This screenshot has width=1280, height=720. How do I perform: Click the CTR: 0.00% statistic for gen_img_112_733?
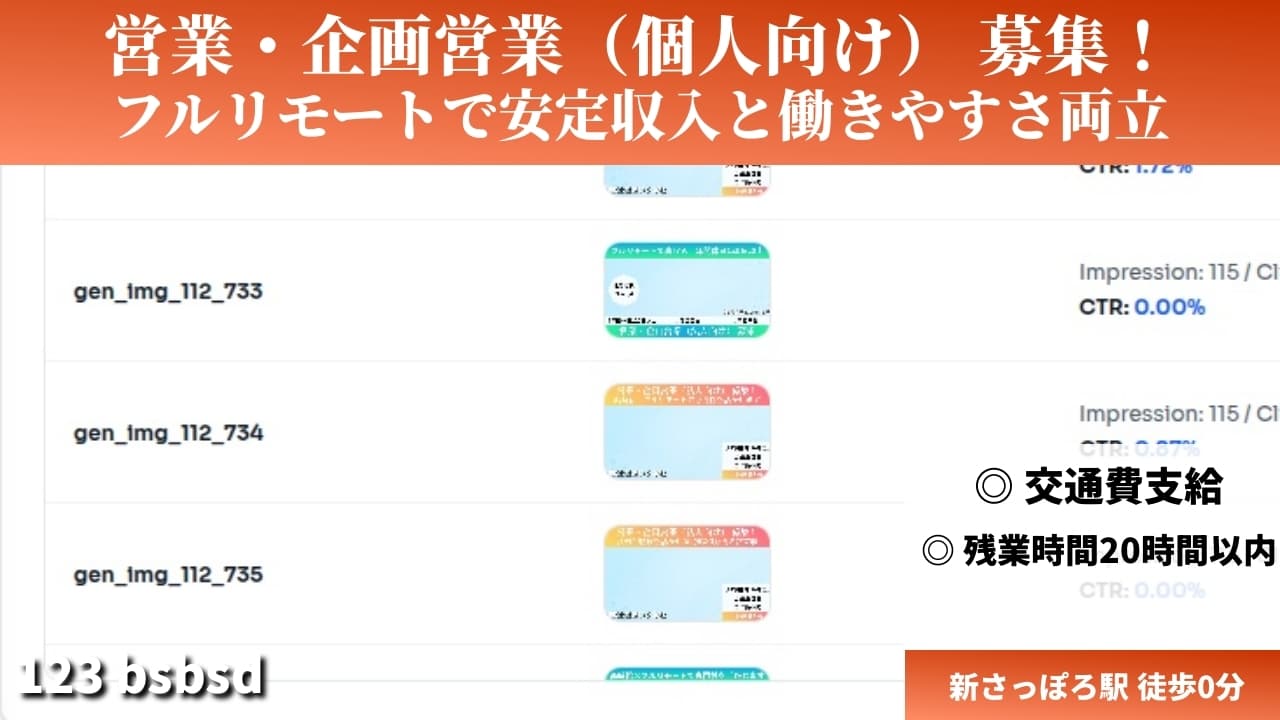point(1139,307)
